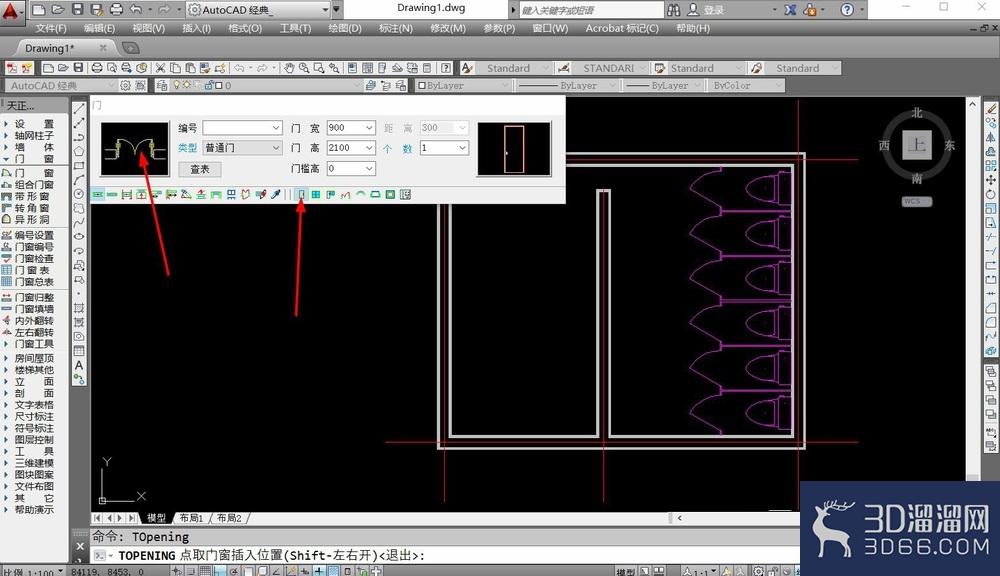Click the free insertion mode icon
This screenshot has height=576, width=1000.
click(x=98, y=195)
